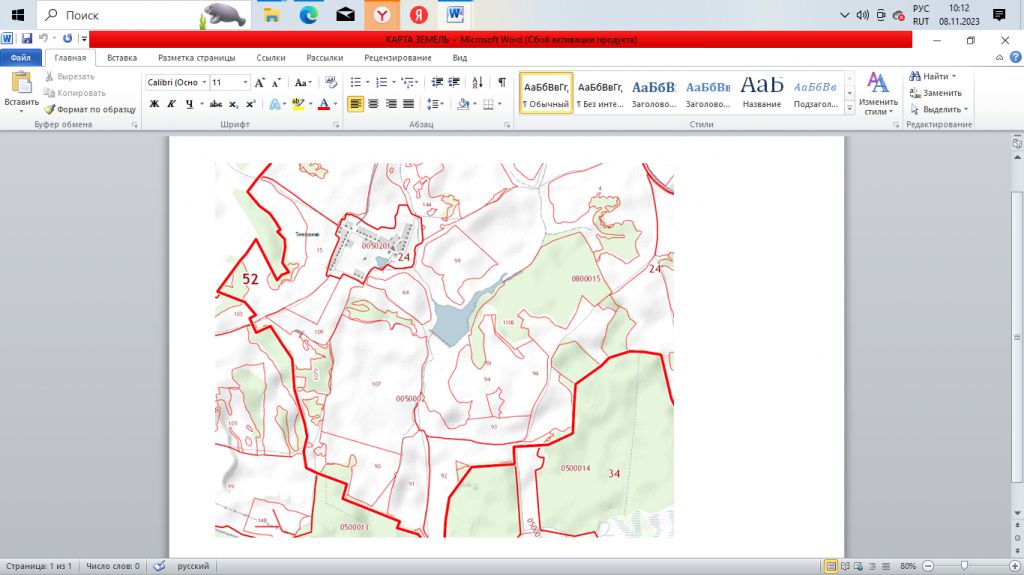This screenshot has width=1024, height=575.
Task: Open Microsoft Edge from taskbar
Action: coord(308,14)
